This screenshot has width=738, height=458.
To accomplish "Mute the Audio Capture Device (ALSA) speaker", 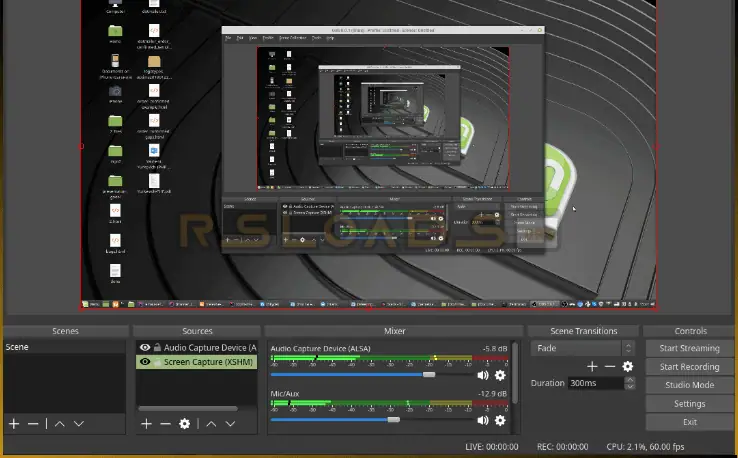I will coord(483,375).
